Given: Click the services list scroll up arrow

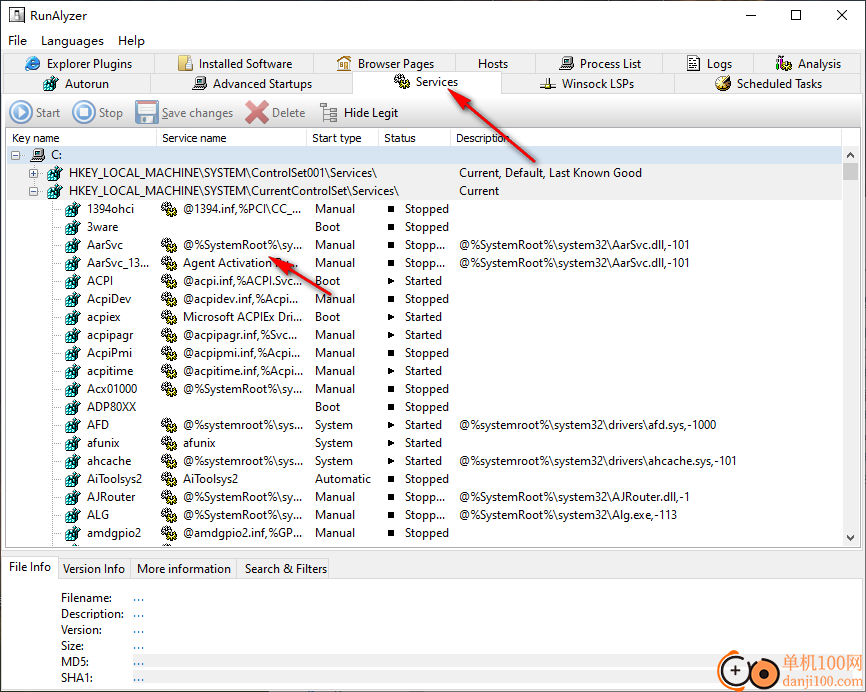Looking at the screenshot, I should click(851, 155).
